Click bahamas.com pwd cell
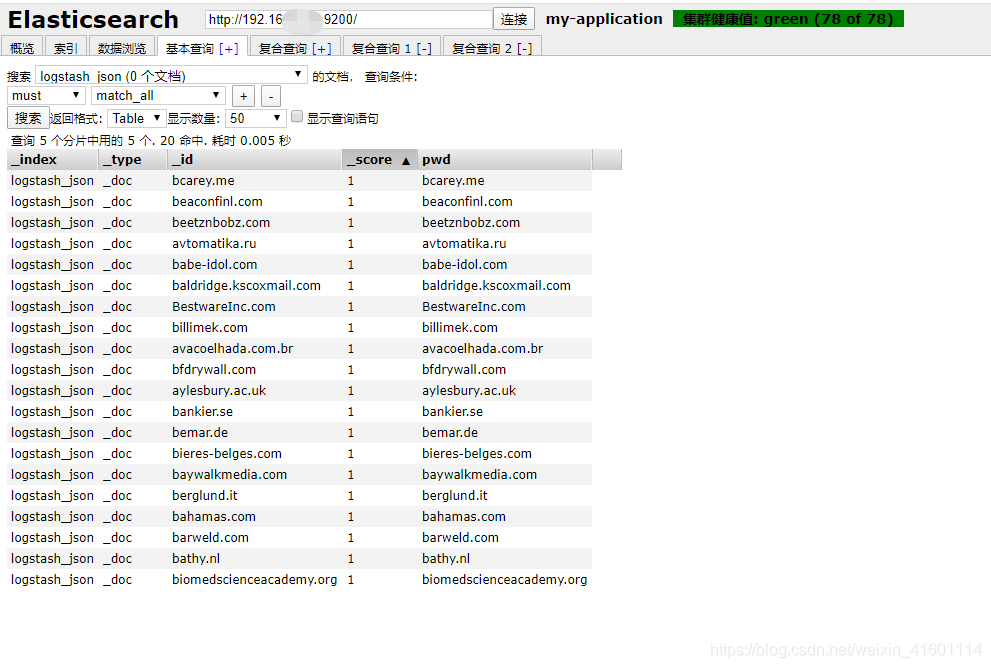This screenshot has height=668, width=991. click(x=504, y=516)
